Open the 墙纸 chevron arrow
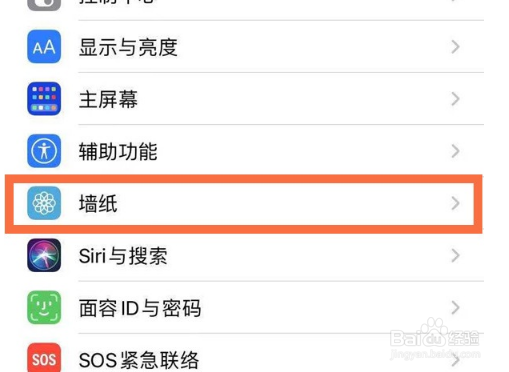Screen dimensions: 509x372 pyautogui.click(x=455, y=203)
